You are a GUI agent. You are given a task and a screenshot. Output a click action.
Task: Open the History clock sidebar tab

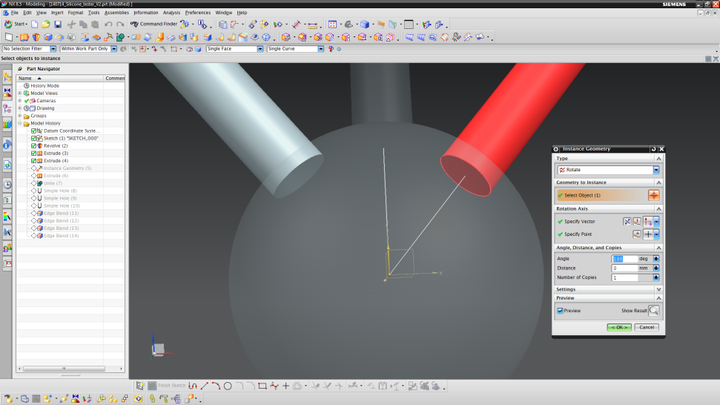[x=7, y=185]
